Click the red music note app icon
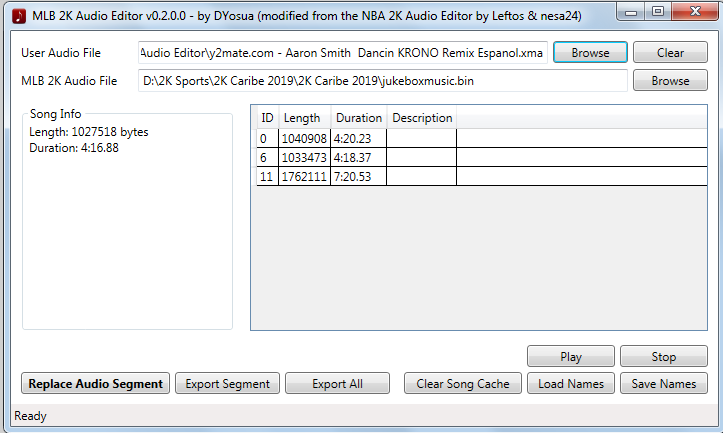Viewport: 723px width, 433px height. coord(19,16)
